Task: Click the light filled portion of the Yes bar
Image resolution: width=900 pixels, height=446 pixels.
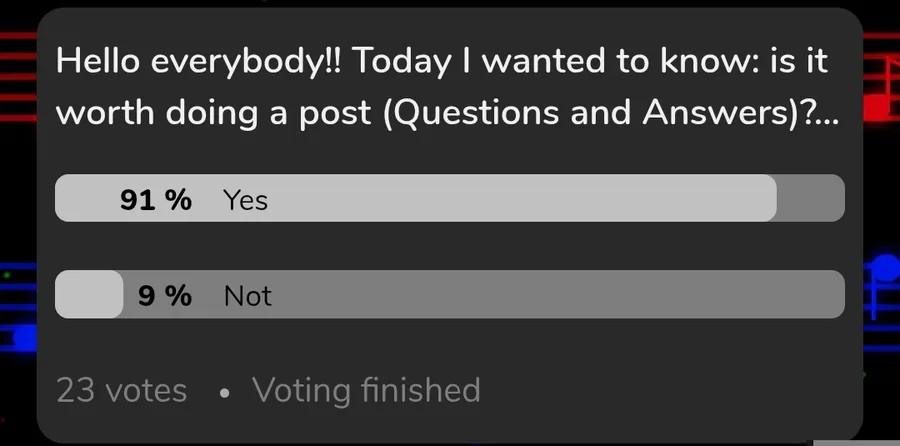Action: click(x=500, y=198)
